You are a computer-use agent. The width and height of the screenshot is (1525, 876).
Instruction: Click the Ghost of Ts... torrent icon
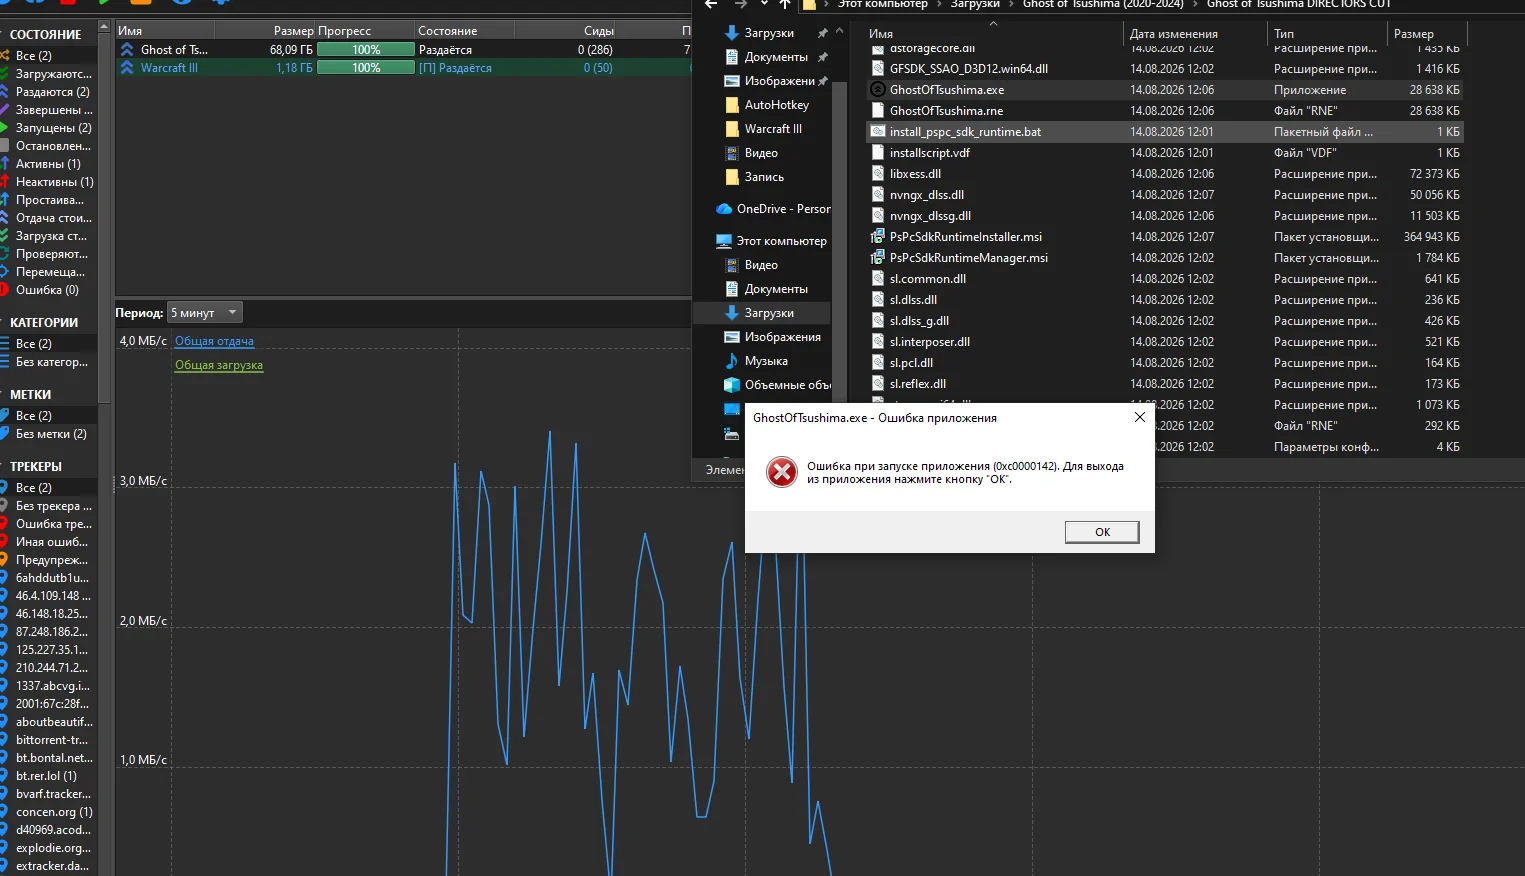[x=127, y=49]
